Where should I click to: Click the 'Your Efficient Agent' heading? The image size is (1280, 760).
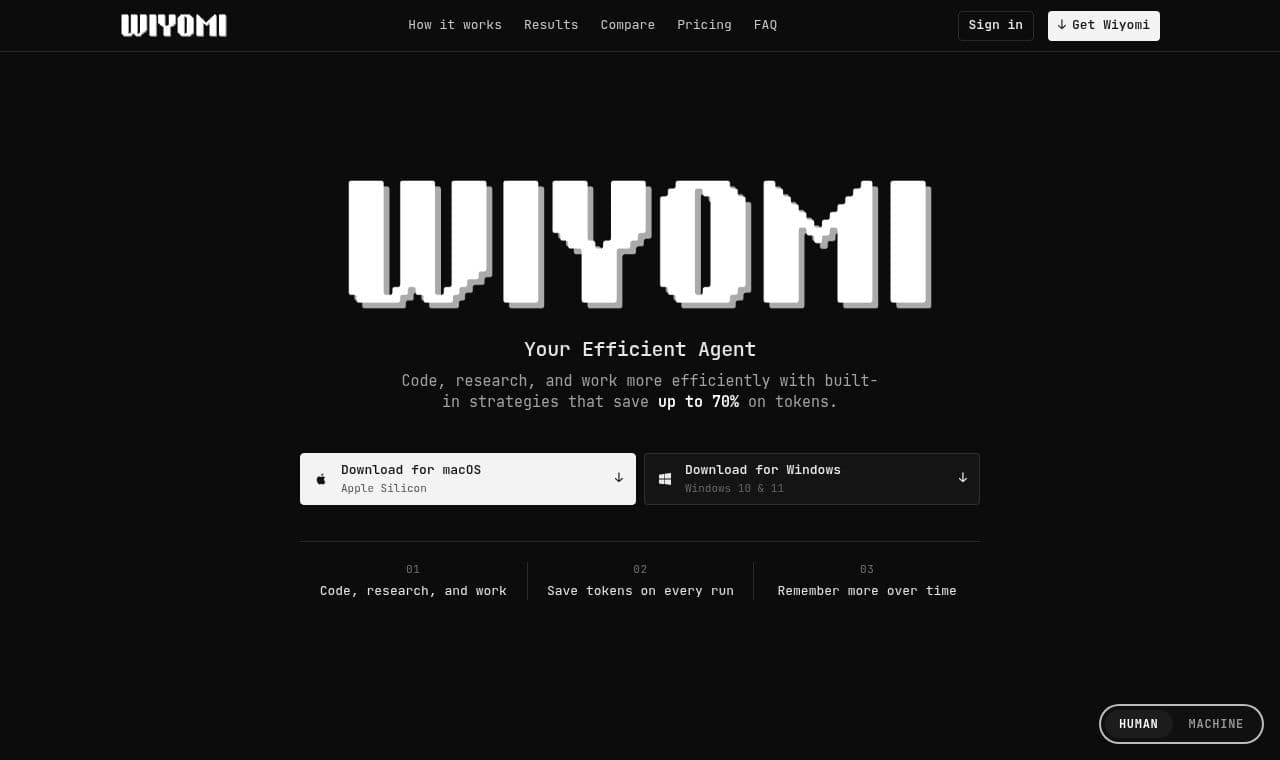tap(640, 349)
